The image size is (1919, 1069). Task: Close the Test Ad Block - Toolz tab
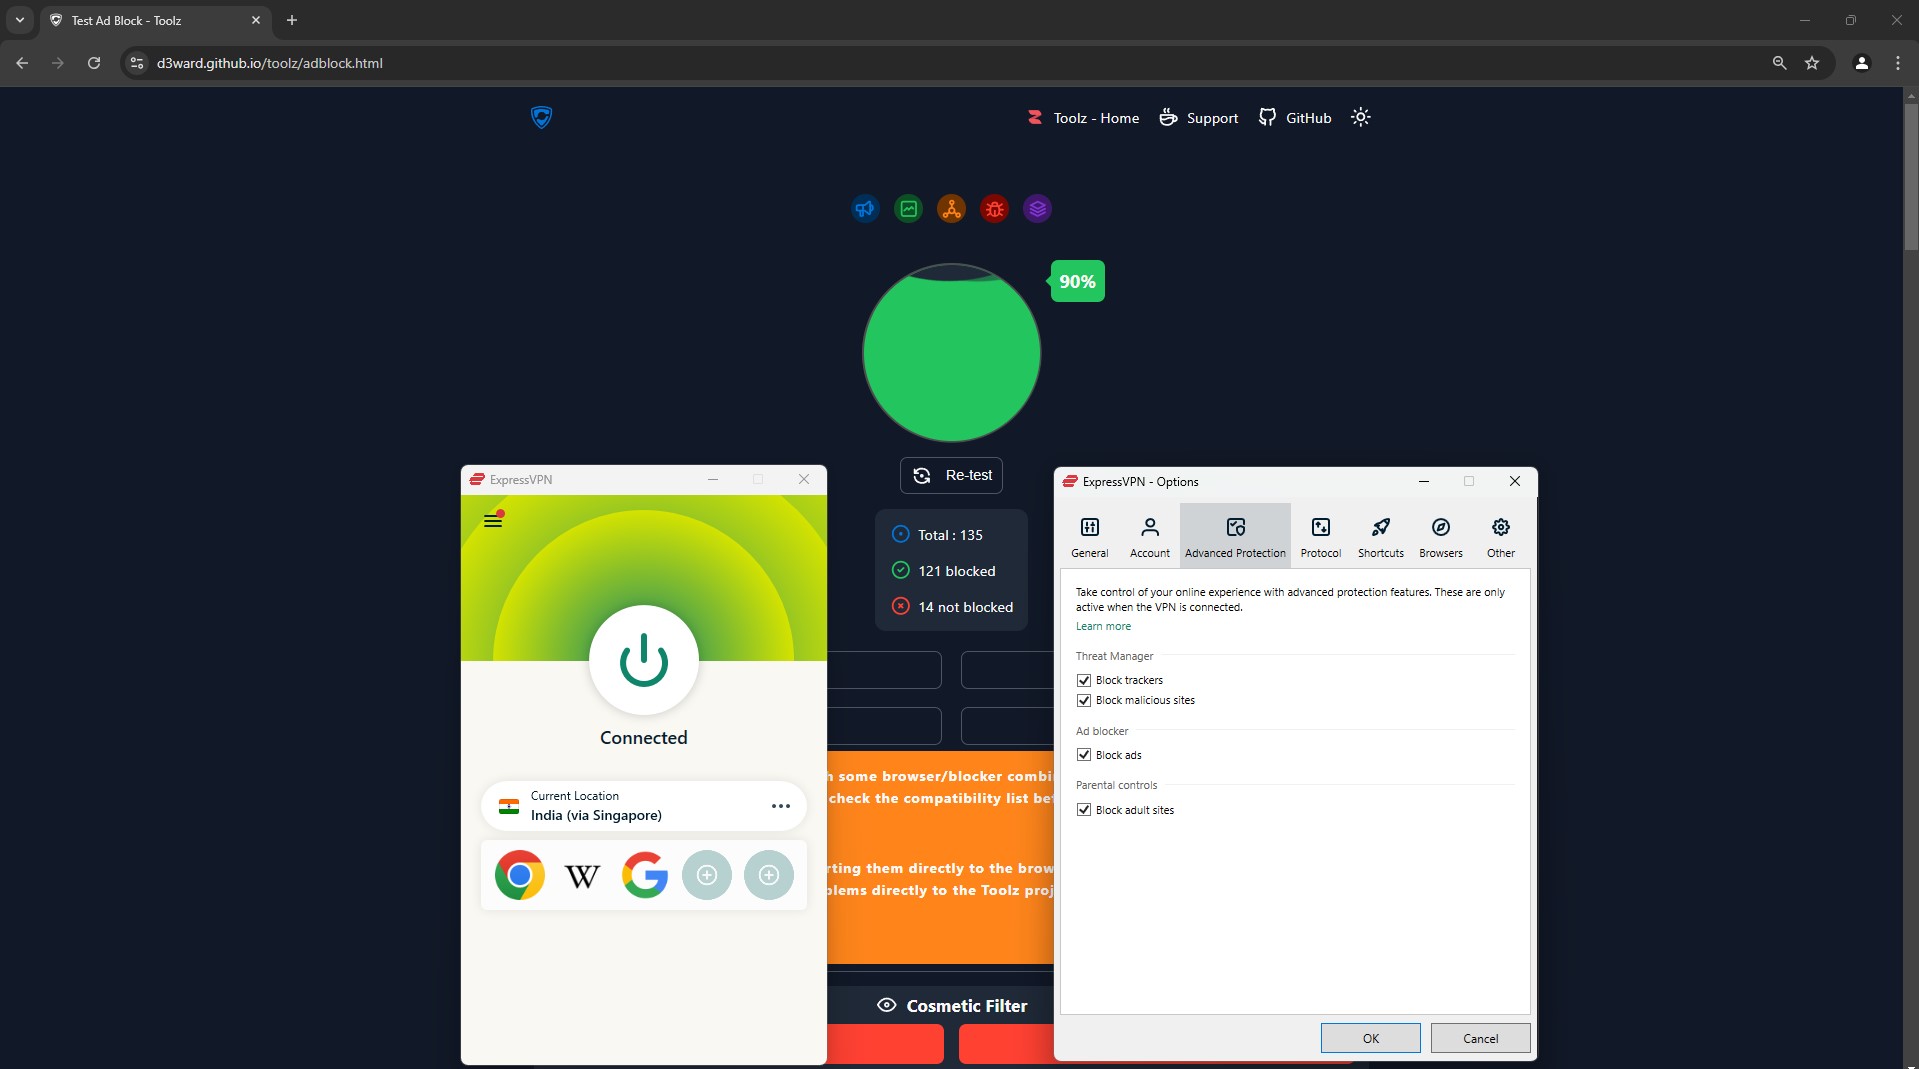tap(255, 20)
